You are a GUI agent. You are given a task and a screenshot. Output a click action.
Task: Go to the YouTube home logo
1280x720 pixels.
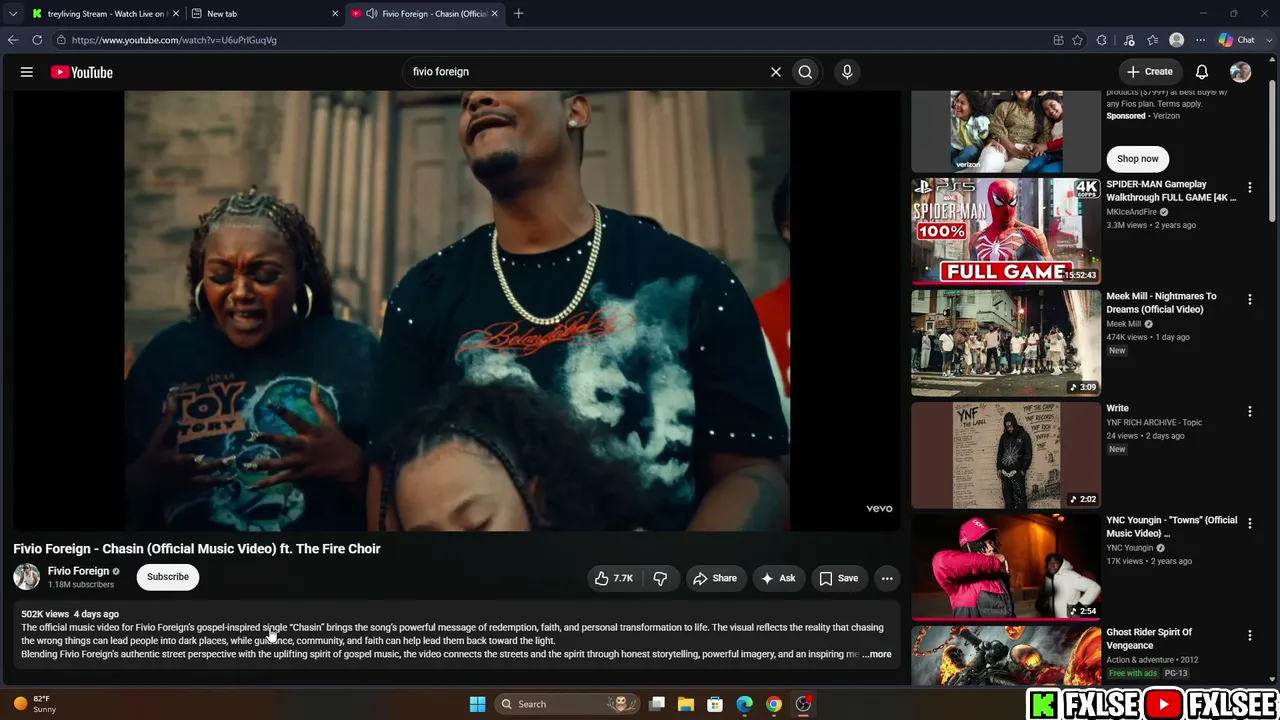tap(82, 72)
